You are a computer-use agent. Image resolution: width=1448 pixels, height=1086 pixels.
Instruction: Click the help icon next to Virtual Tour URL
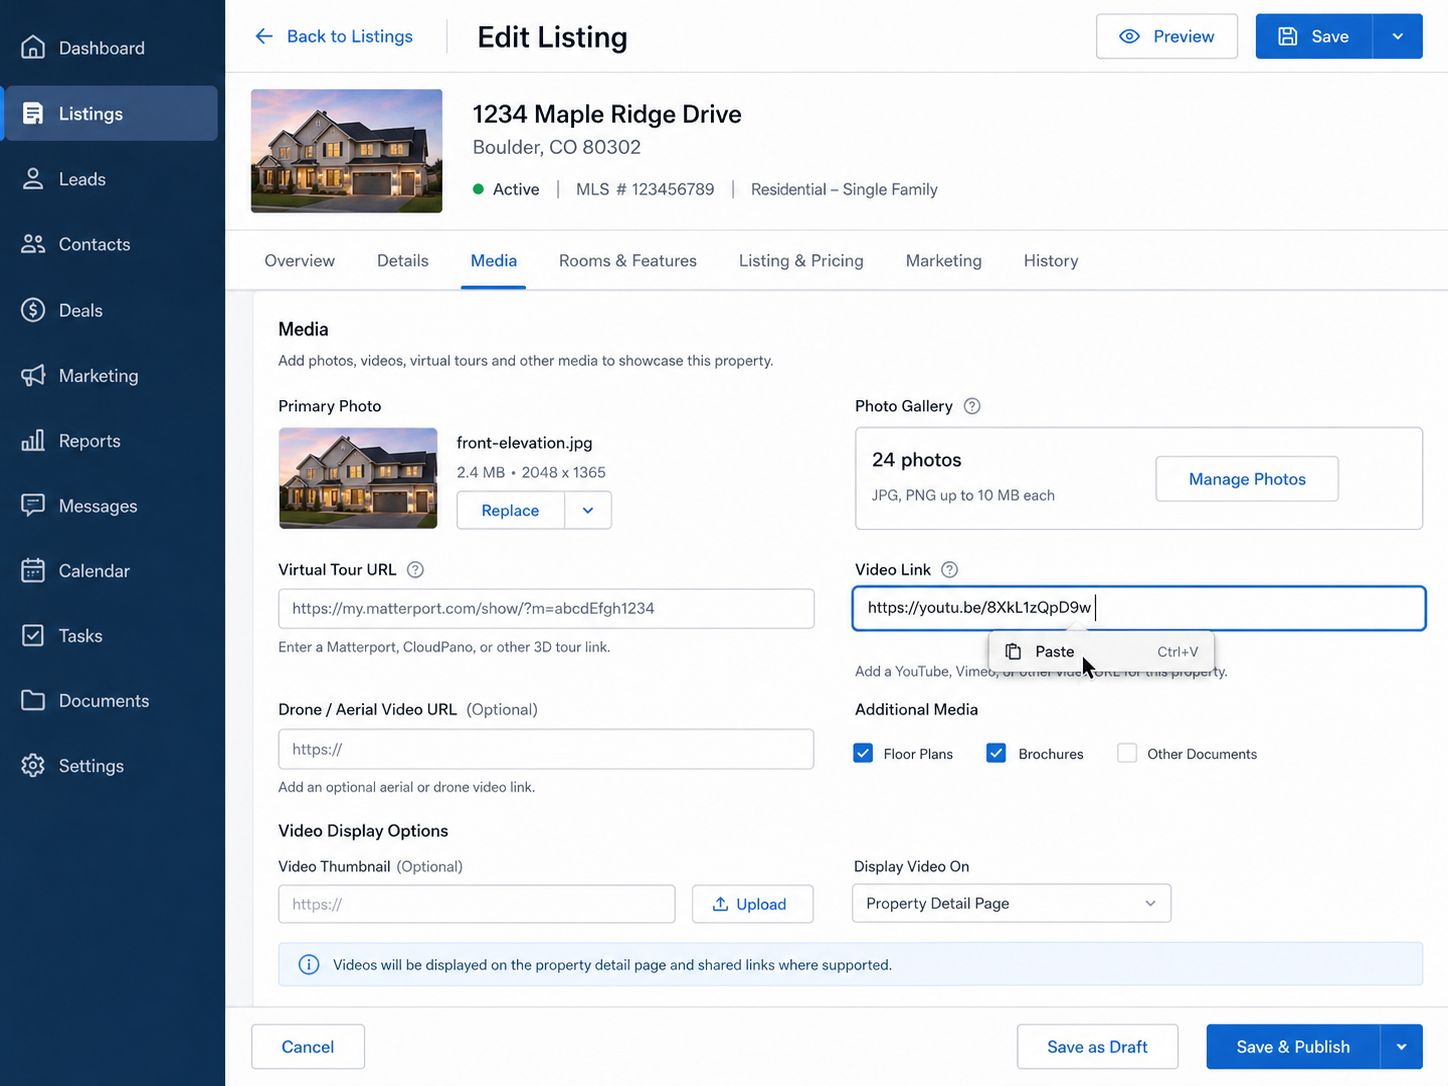415,570
